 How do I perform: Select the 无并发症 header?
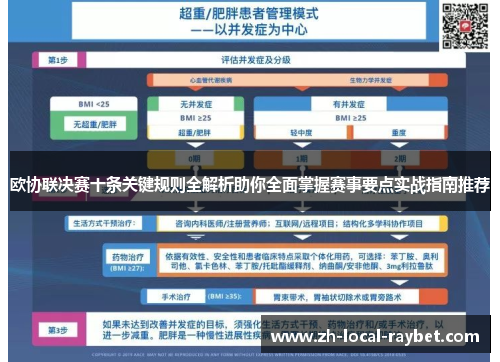196,104
